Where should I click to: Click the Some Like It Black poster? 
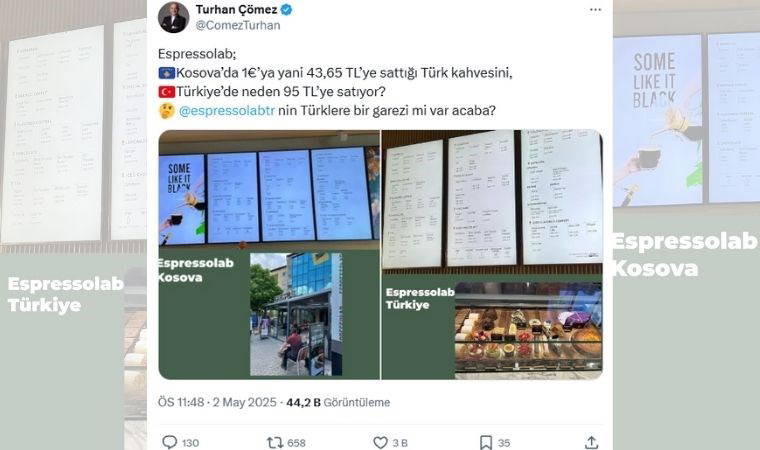point(182,199)
